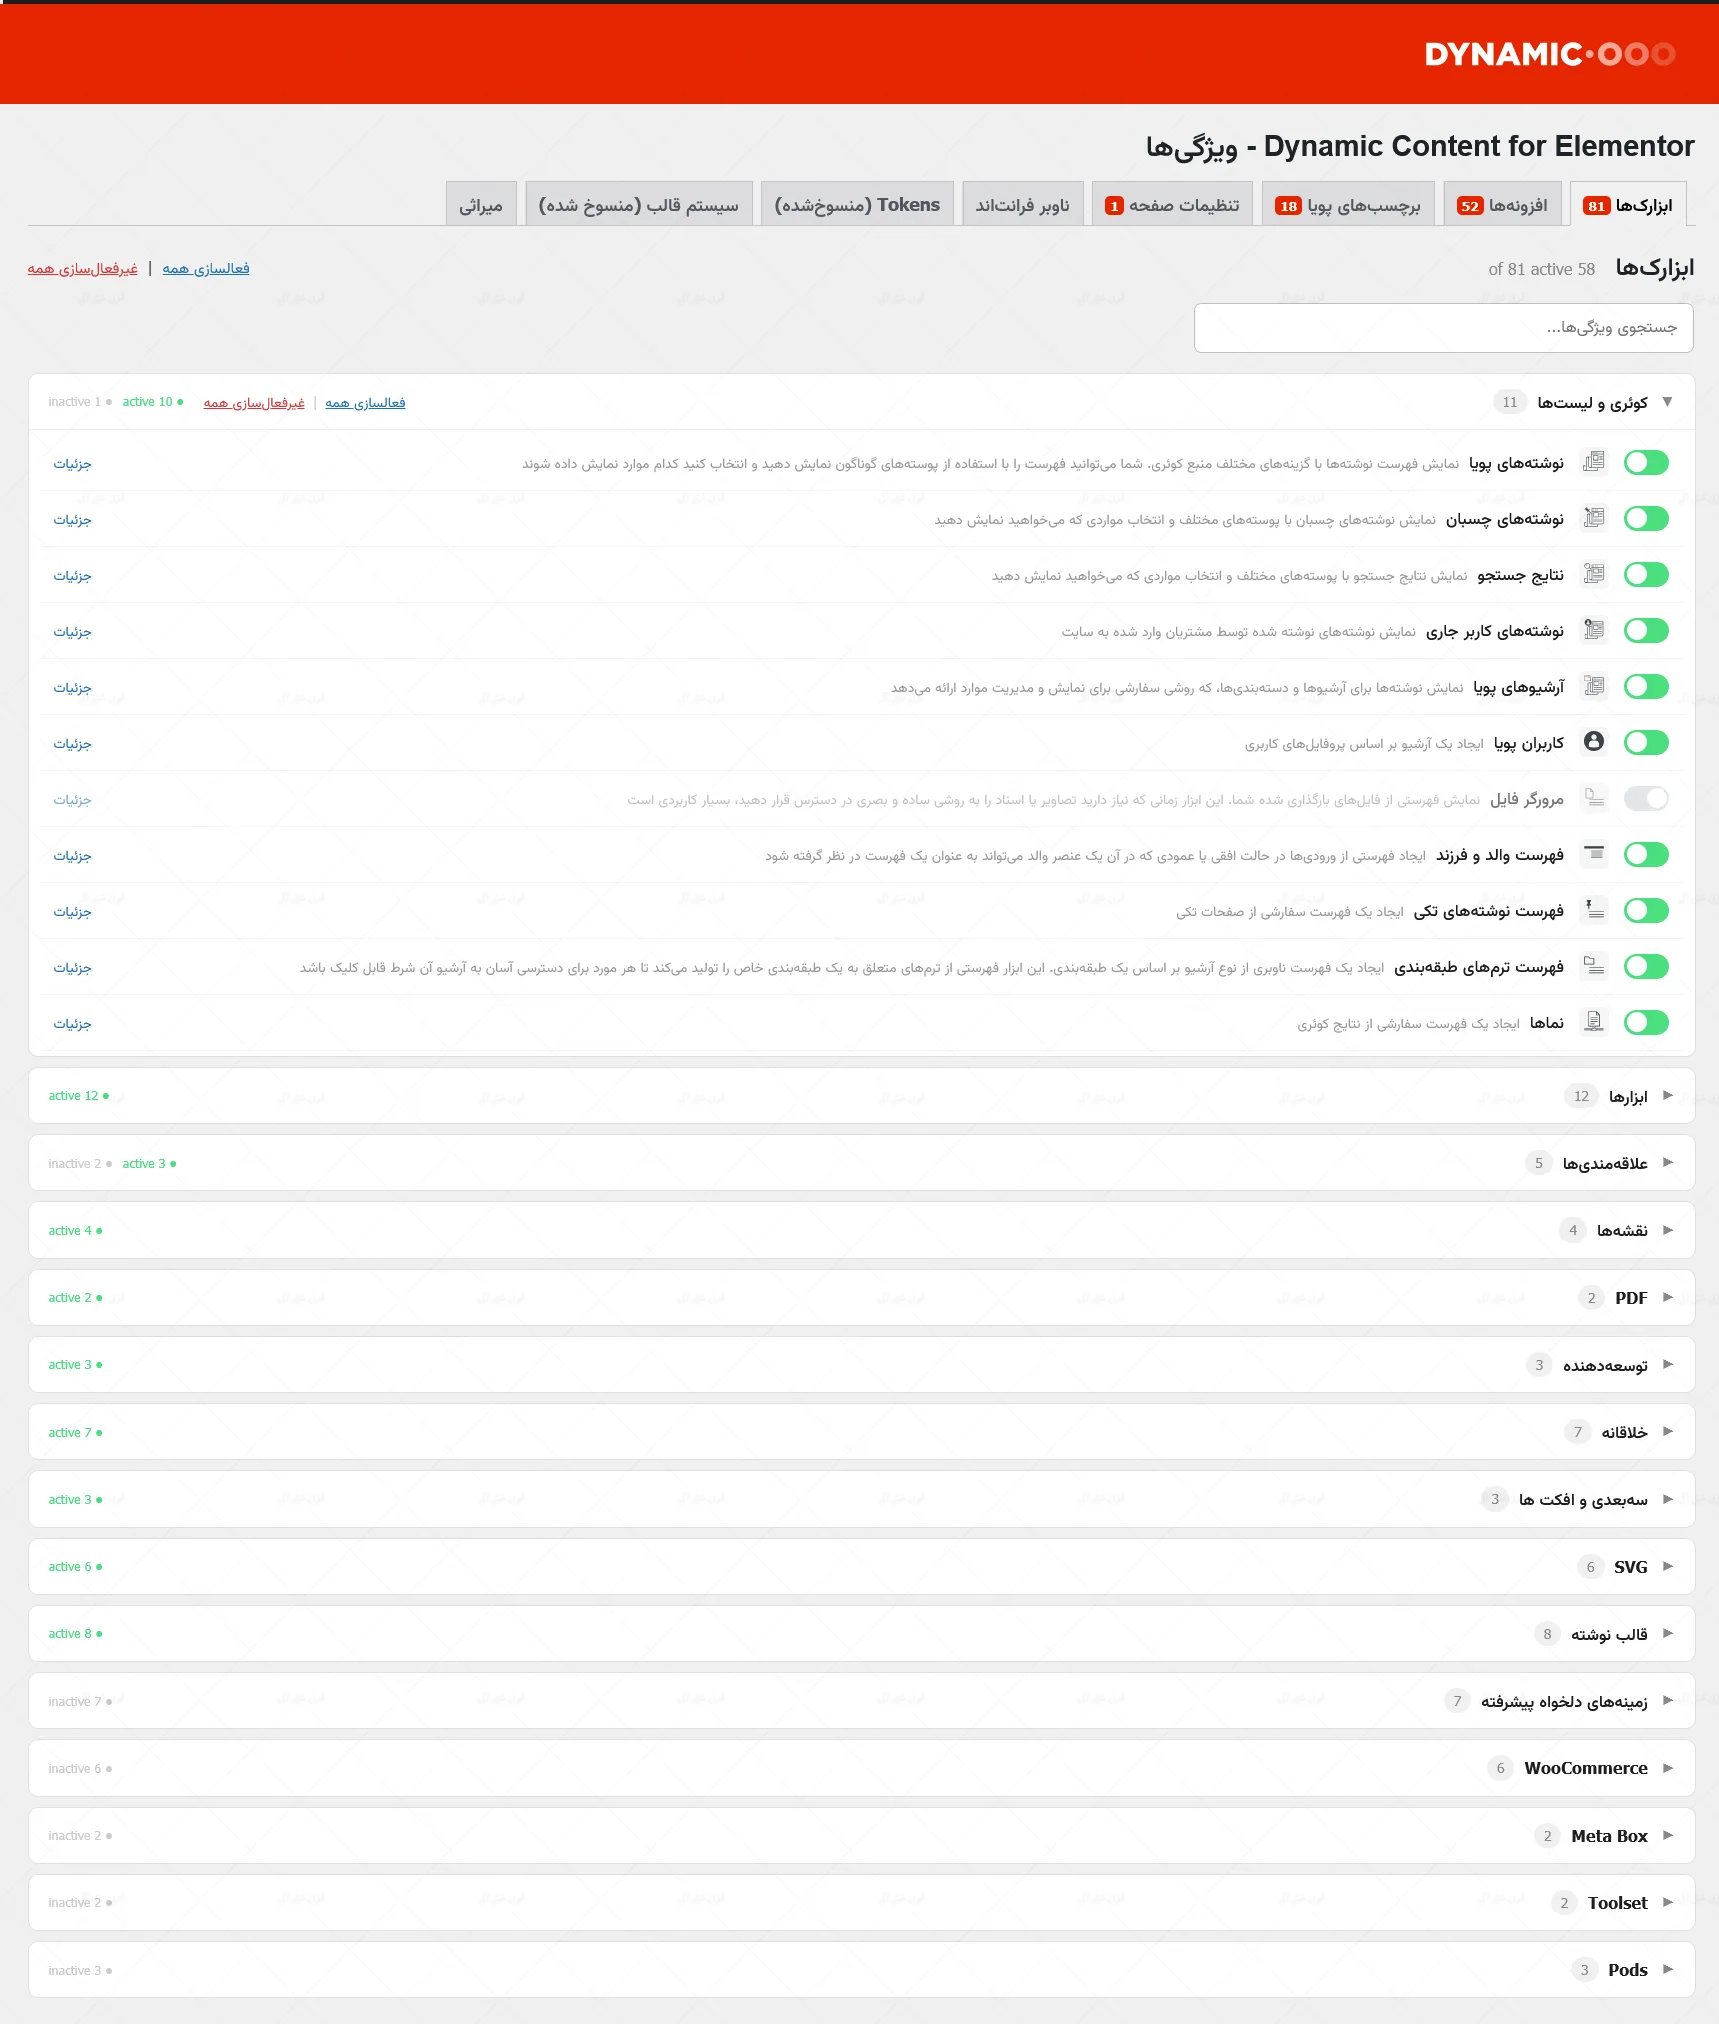Switch to the ابزارک‌ها tab
This screenshot has height=2024, width=1719.
1628,205
